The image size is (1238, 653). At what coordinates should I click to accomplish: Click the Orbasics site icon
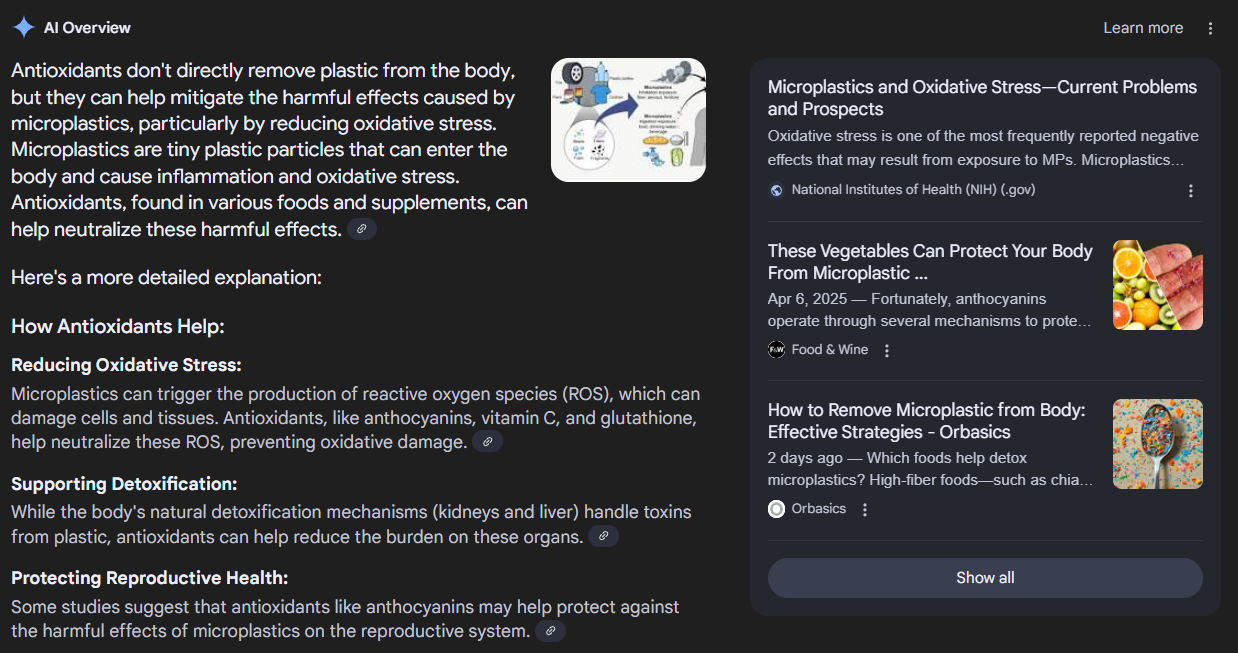coord(777,509)
